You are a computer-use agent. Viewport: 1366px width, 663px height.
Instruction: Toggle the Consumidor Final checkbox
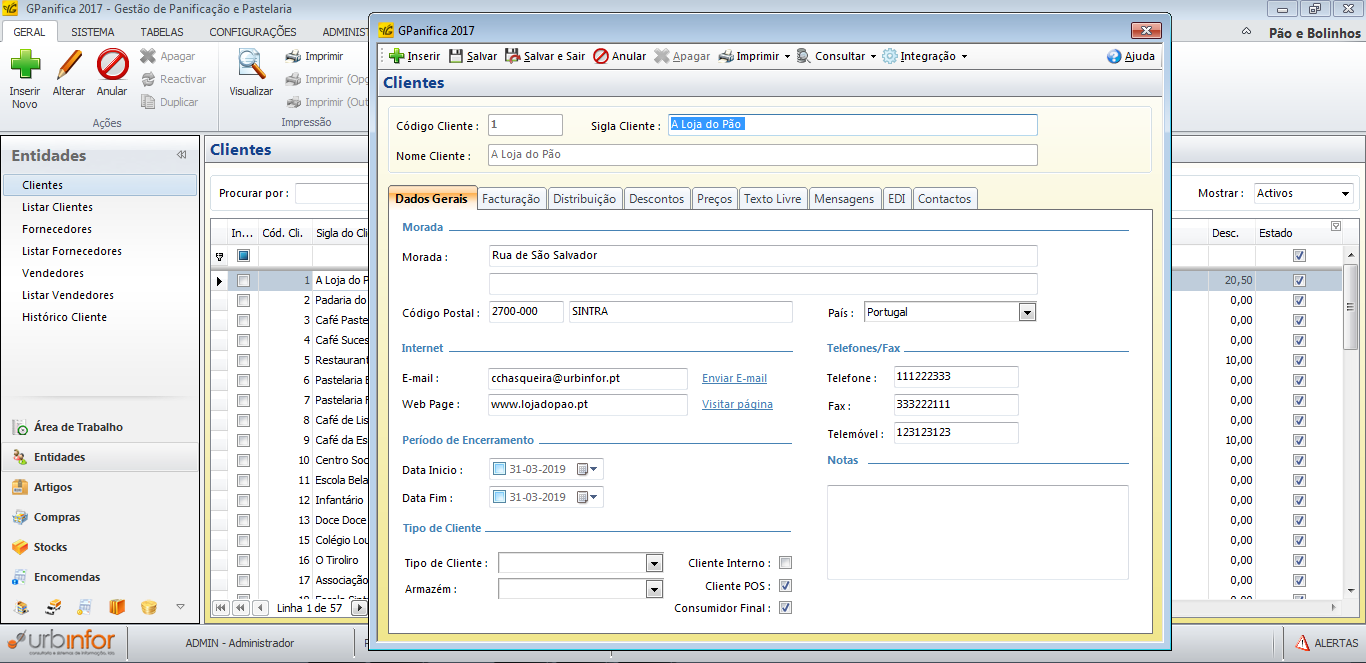785,608
